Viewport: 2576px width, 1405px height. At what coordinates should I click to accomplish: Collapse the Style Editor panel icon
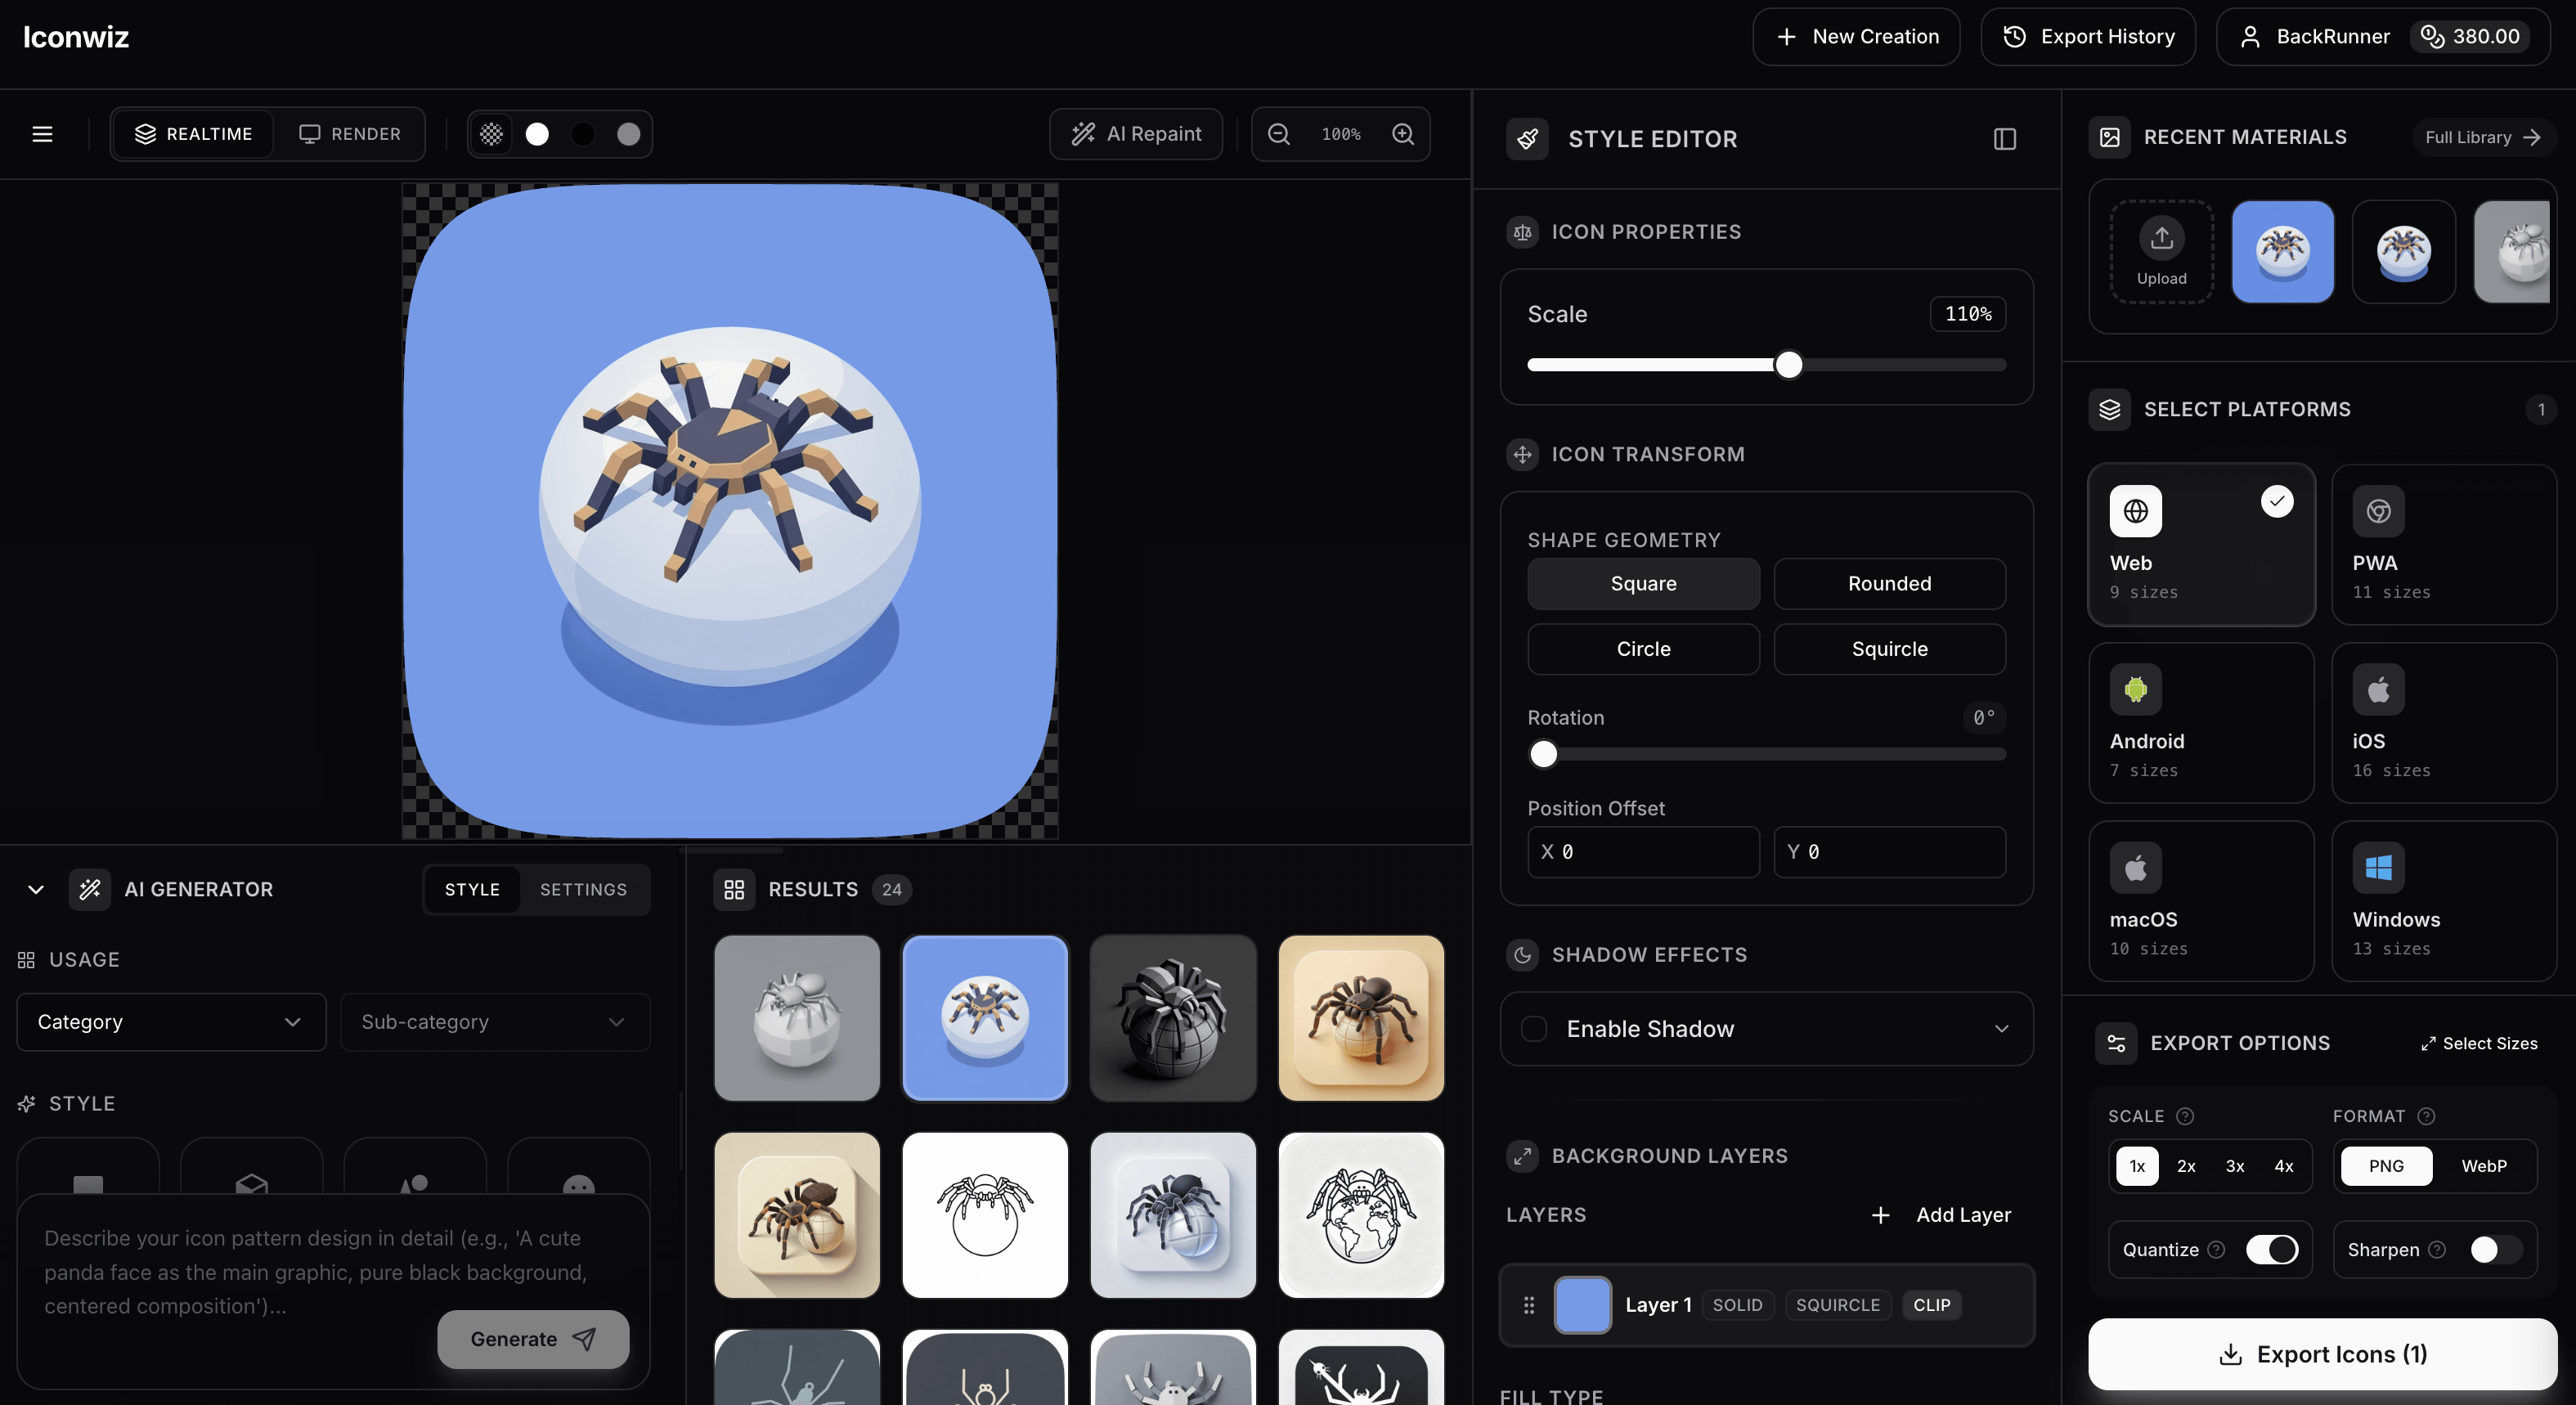pos(2004,139)
